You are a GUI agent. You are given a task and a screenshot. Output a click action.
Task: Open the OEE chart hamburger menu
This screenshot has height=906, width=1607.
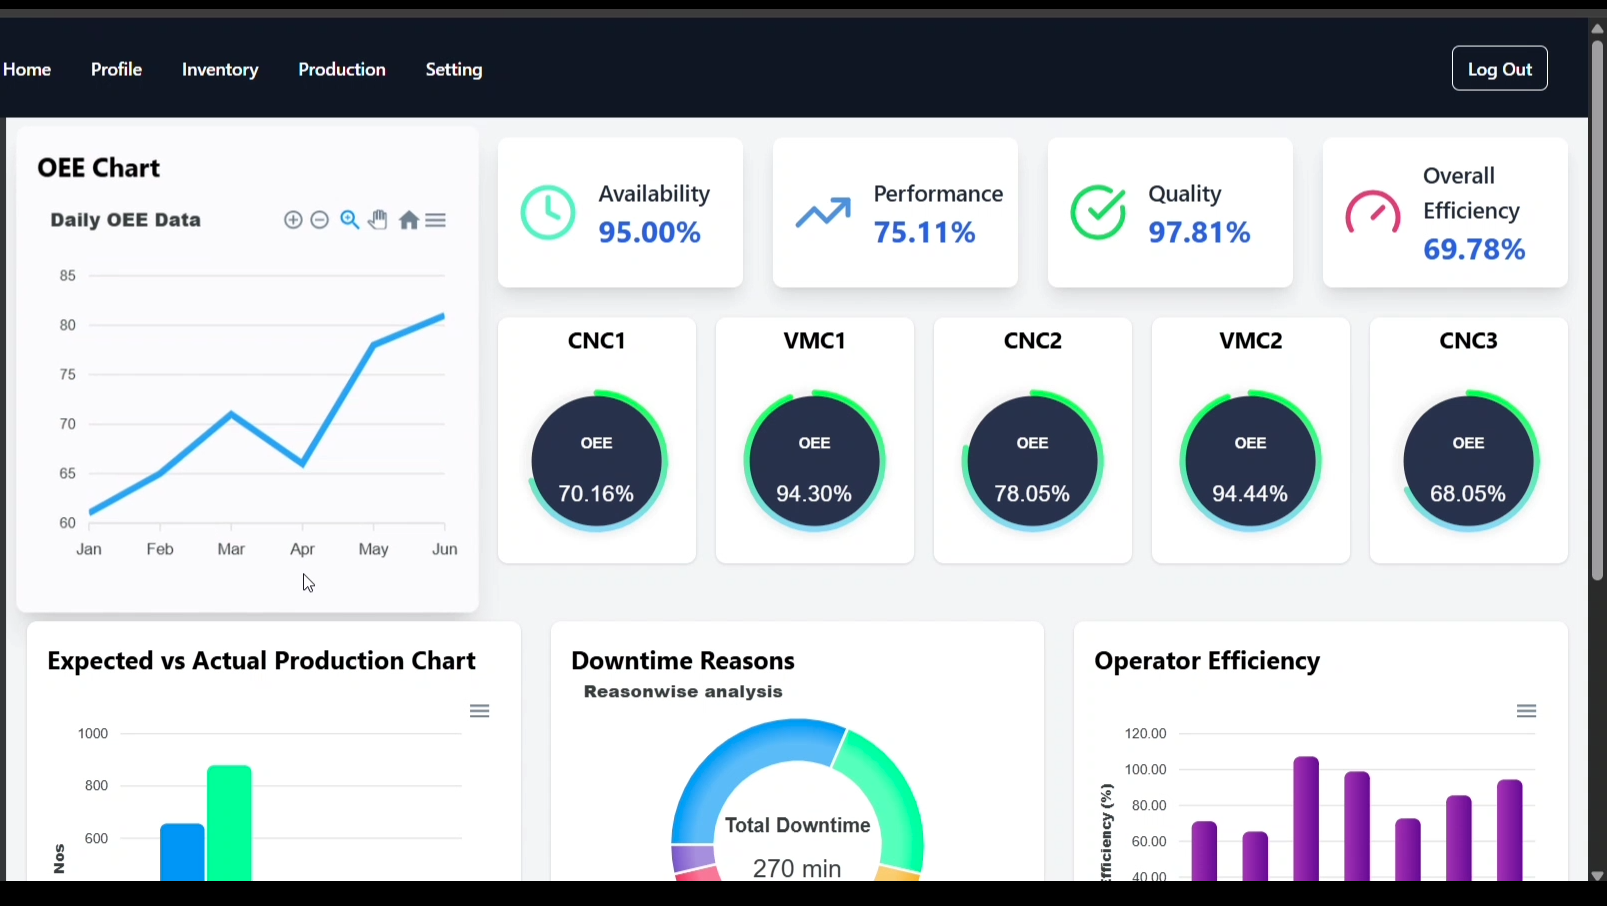tap(436, 220)
